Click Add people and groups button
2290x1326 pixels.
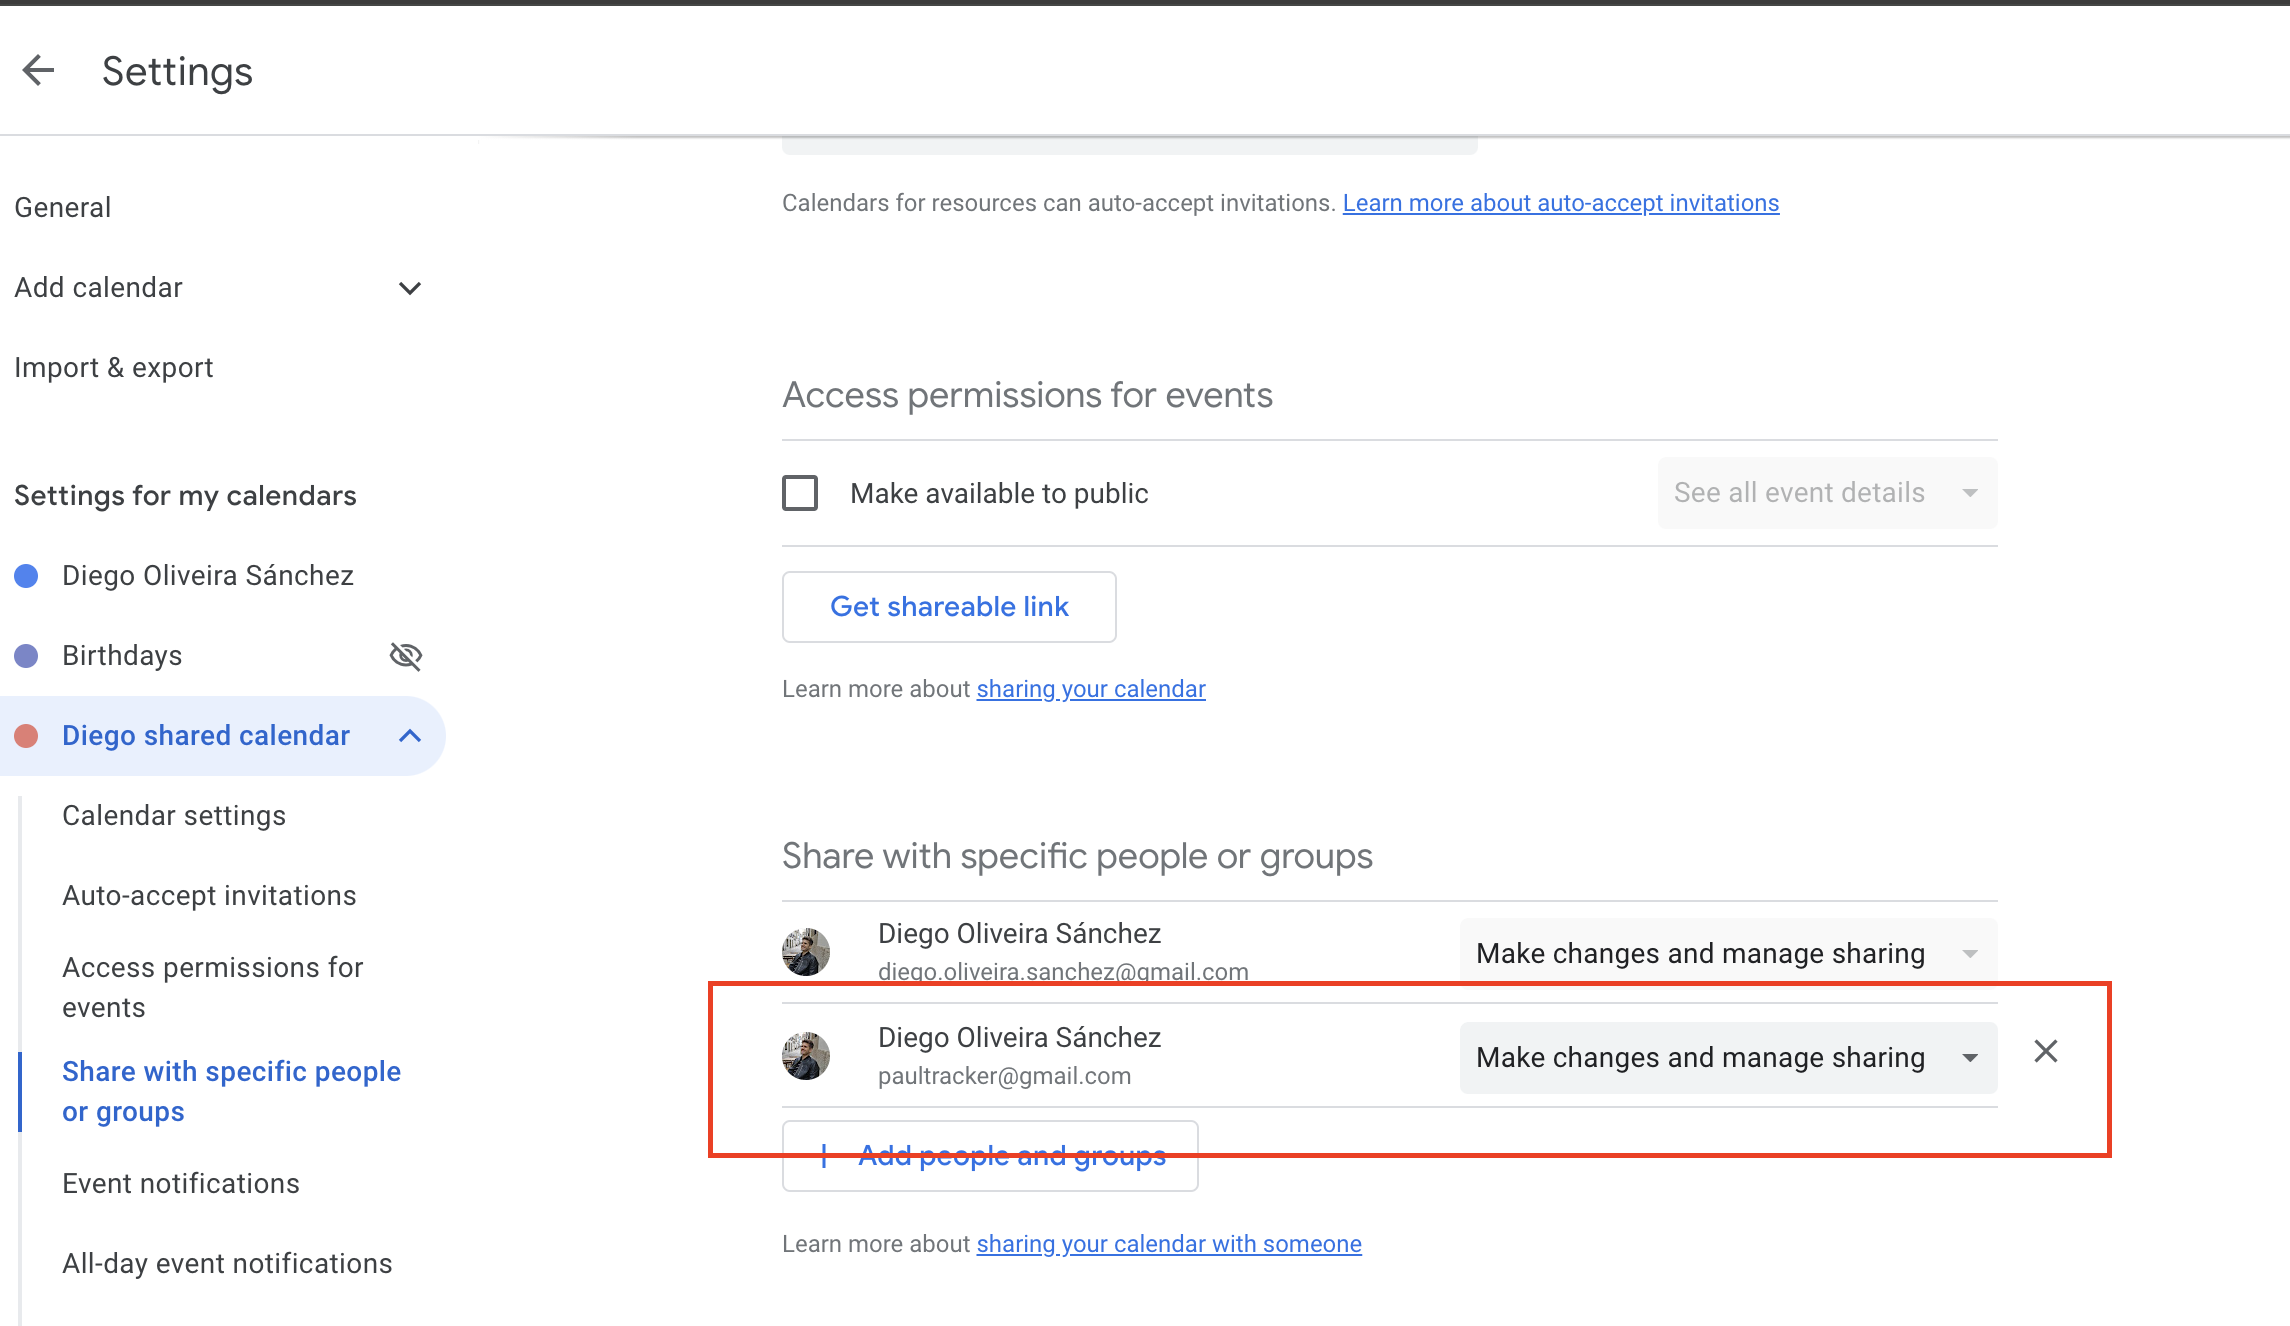(991, 1154)
